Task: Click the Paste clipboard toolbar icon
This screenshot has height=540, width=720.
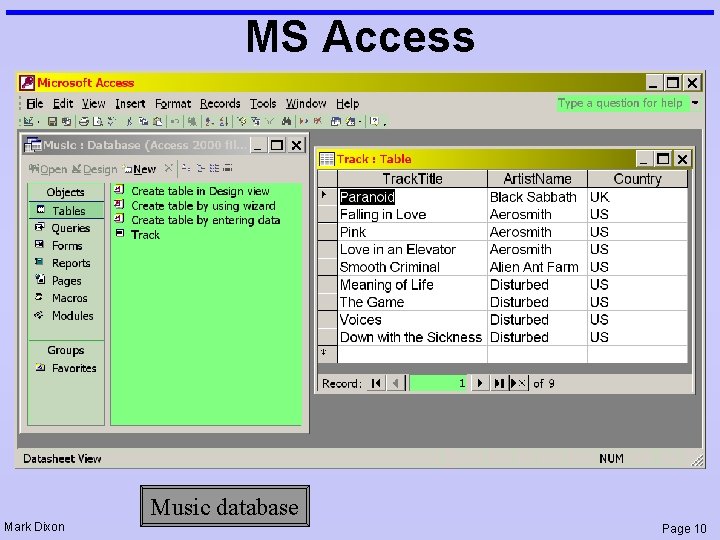Action: click(158, 121)
